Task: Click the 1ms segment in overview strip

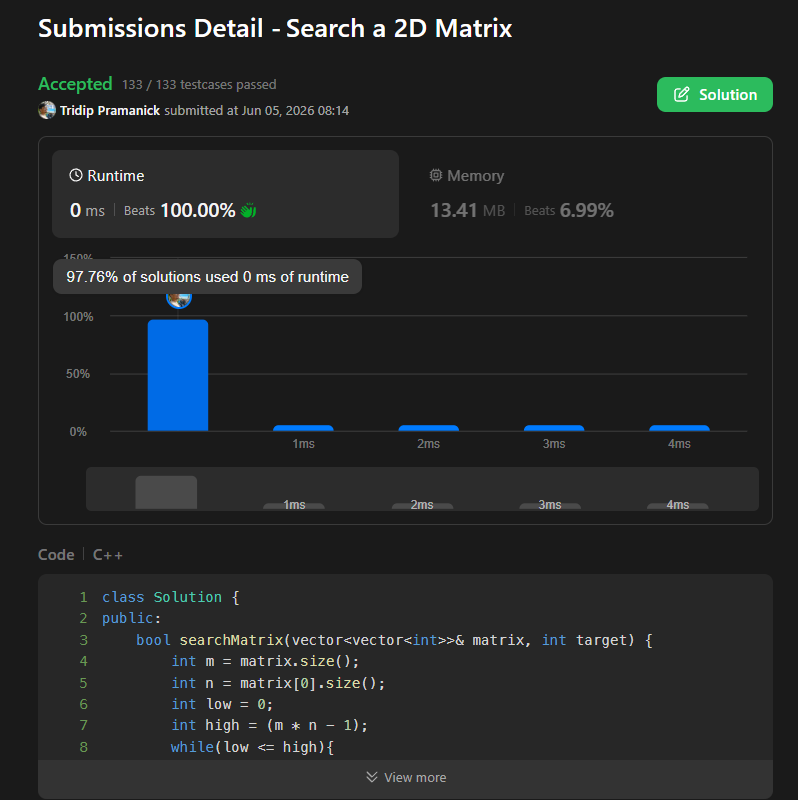Action: click(x=294, y=505)
